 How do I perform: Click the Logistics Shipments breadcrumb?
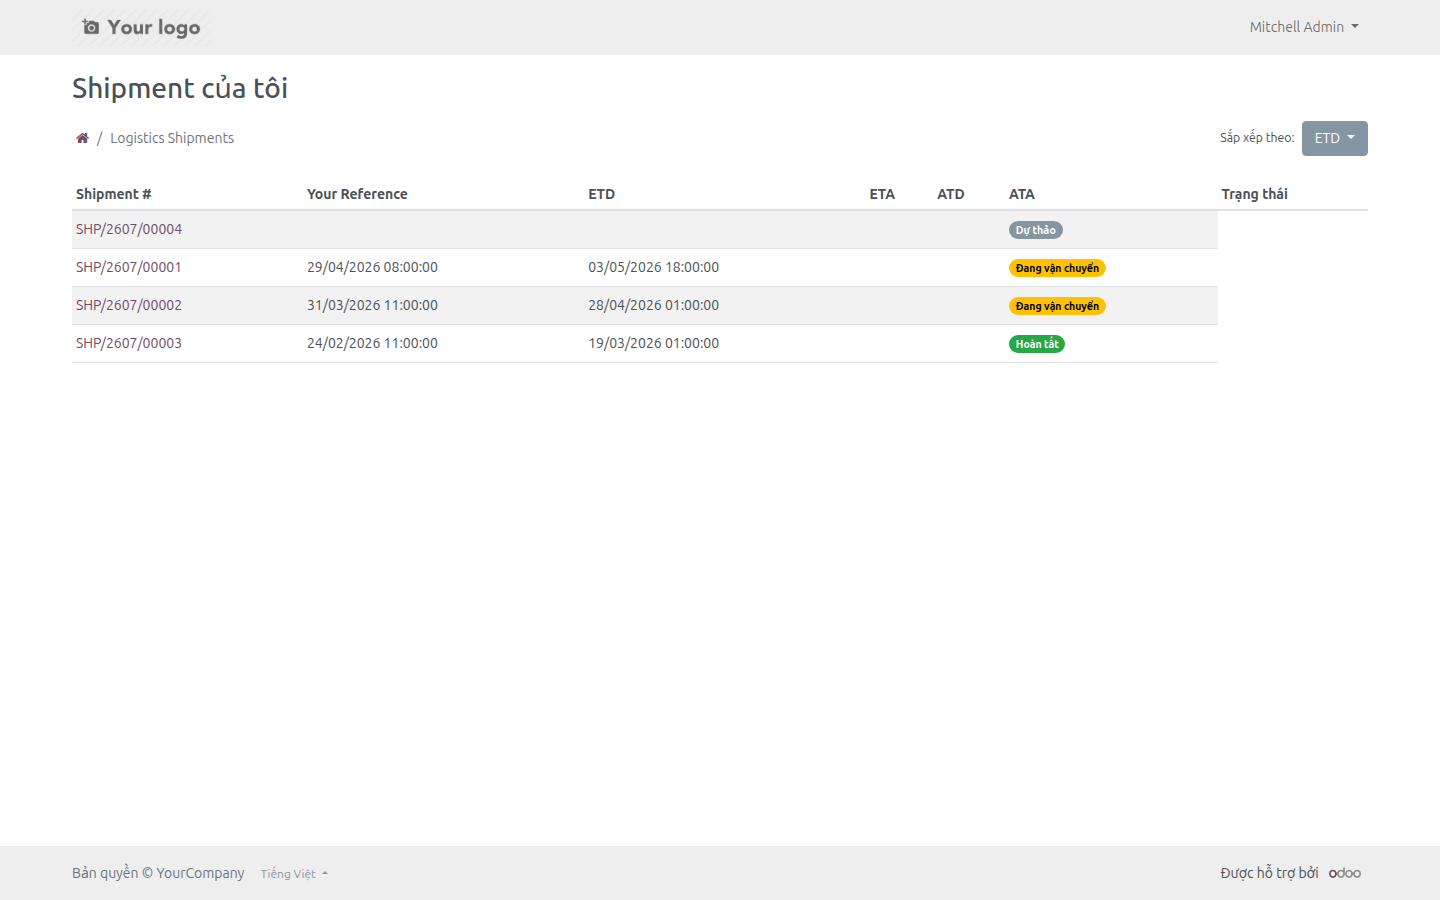[172, 138]
